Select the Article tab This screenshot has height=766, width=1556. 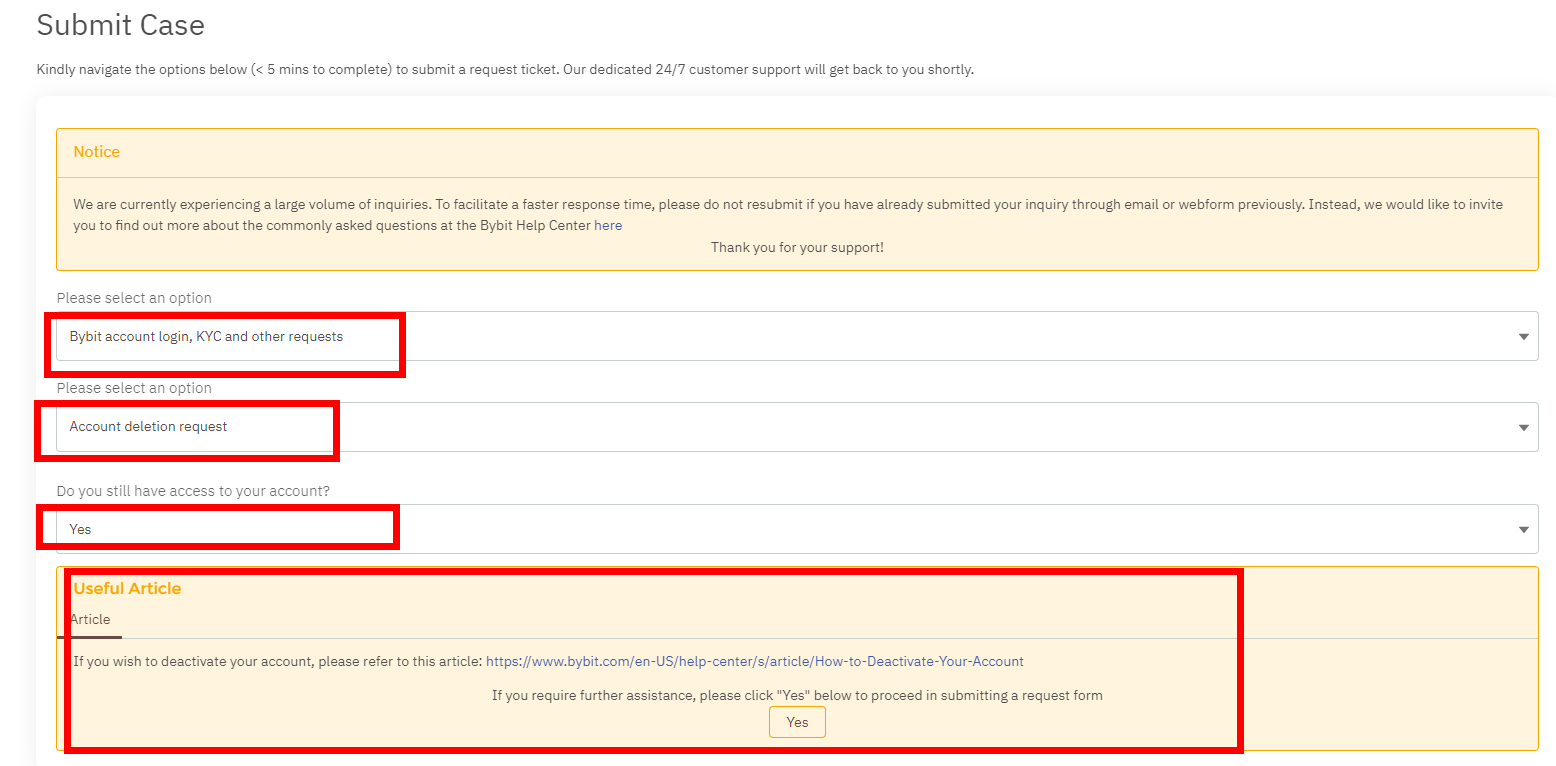[90, 620]
